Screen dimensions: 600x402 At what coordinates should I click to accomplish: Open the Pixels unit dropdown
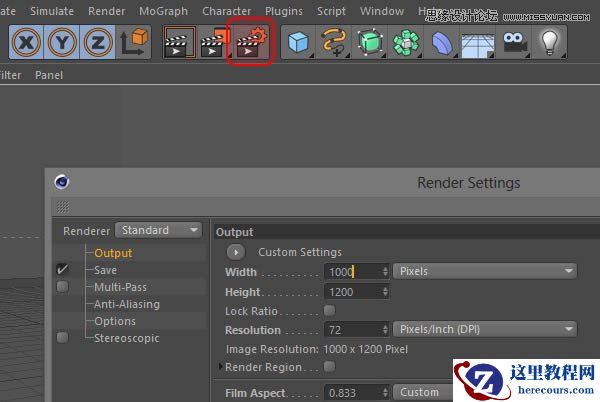(x=484, y=271)
